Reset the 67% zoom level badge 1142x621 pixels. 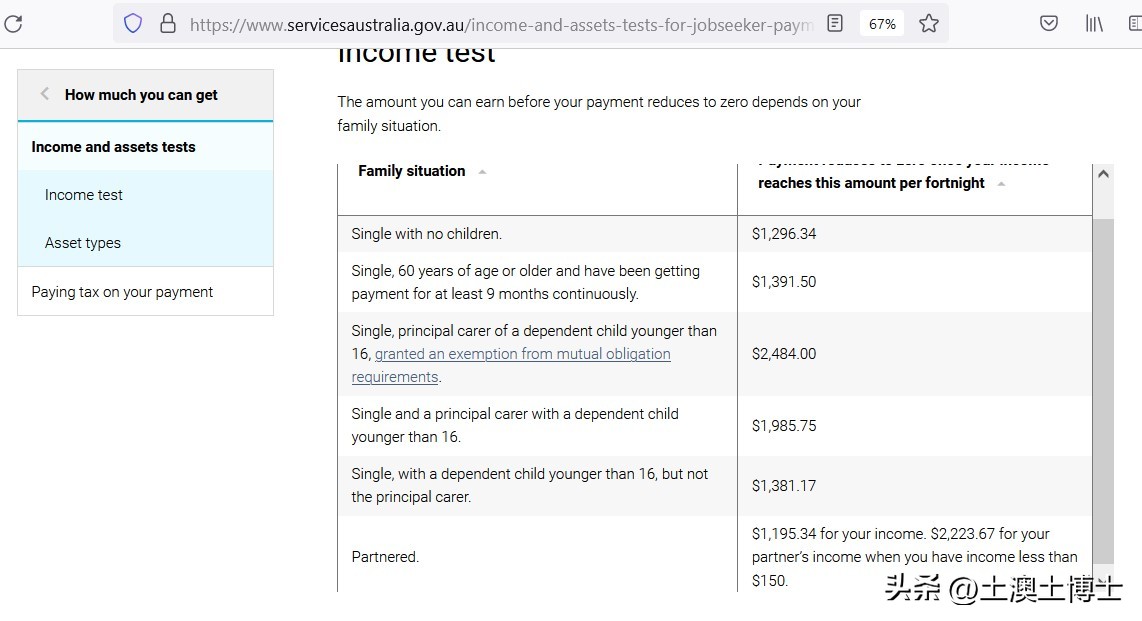pos(882,24)
